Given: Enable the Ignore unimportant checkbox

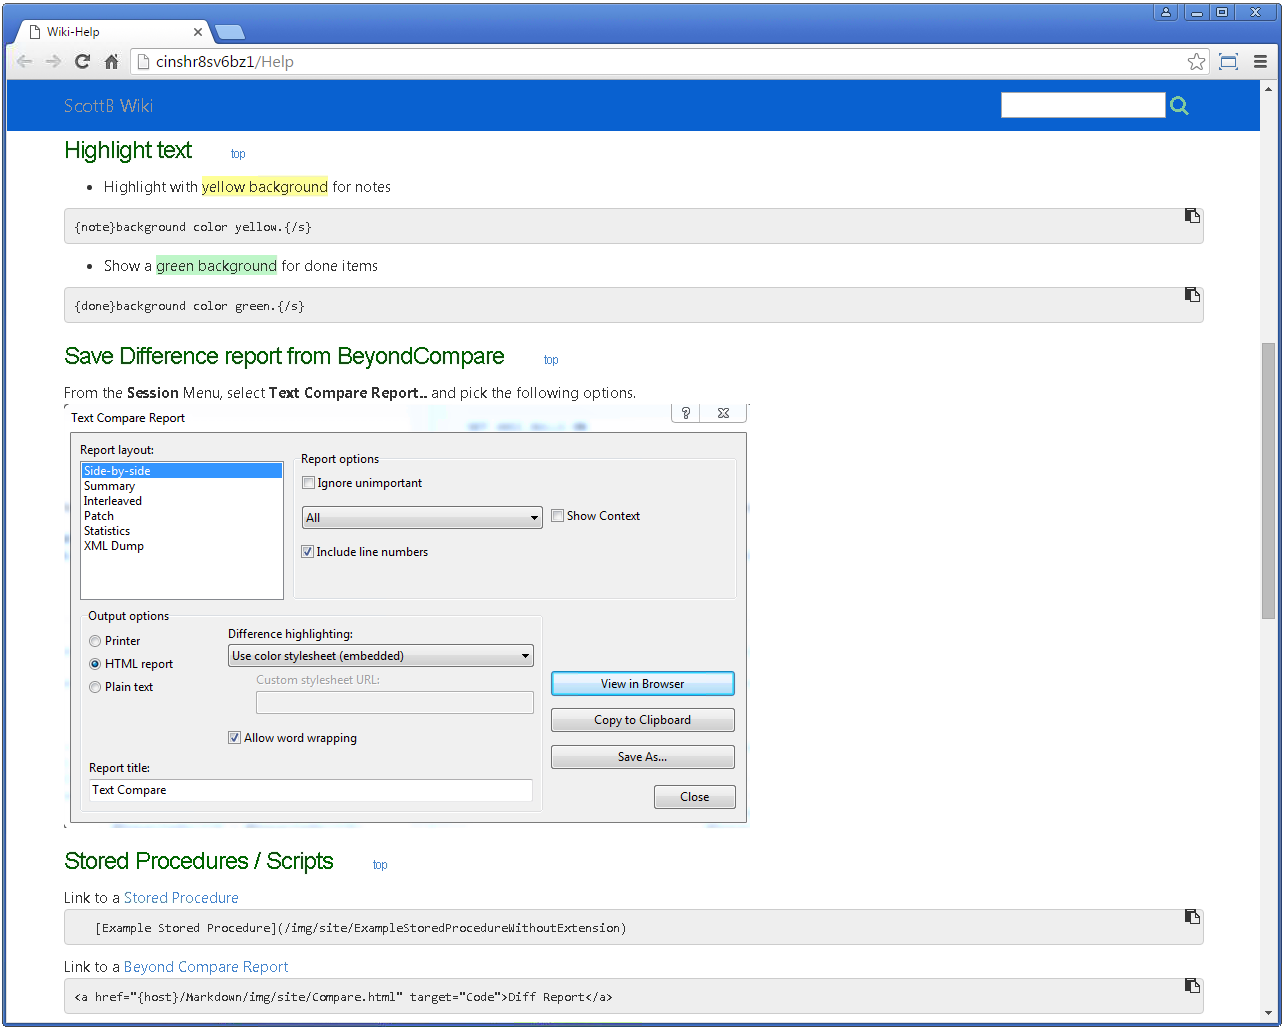Looking at the screenshot, I should (309, 483).
